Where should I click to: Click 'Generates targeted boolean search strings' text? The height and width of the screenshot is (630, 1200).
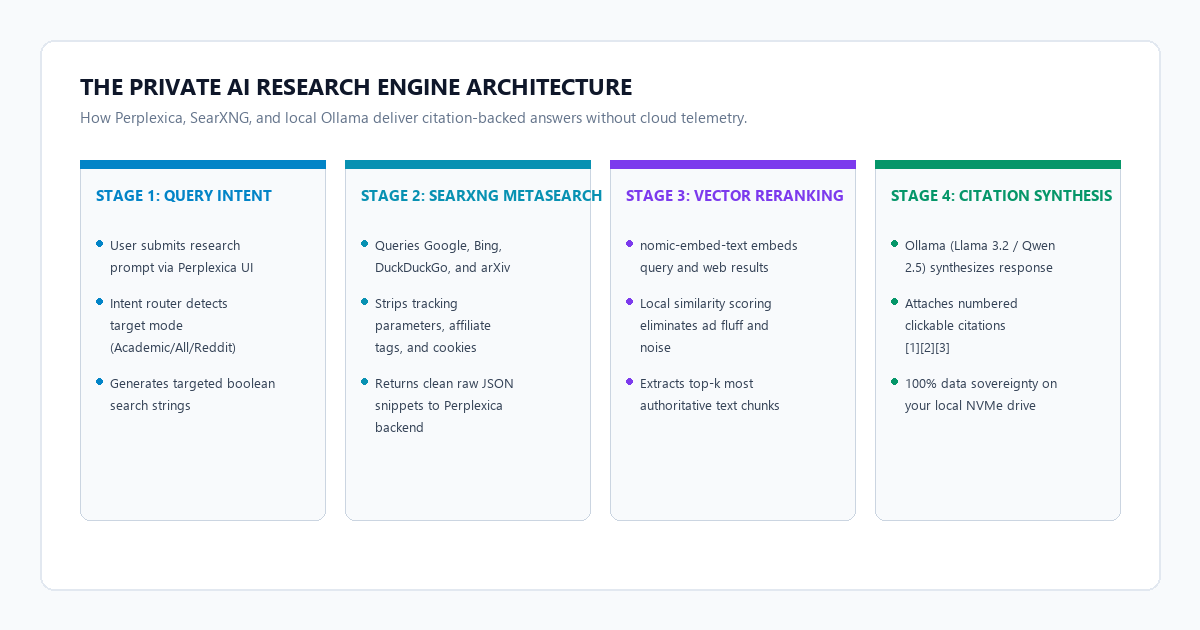[192, 394]
